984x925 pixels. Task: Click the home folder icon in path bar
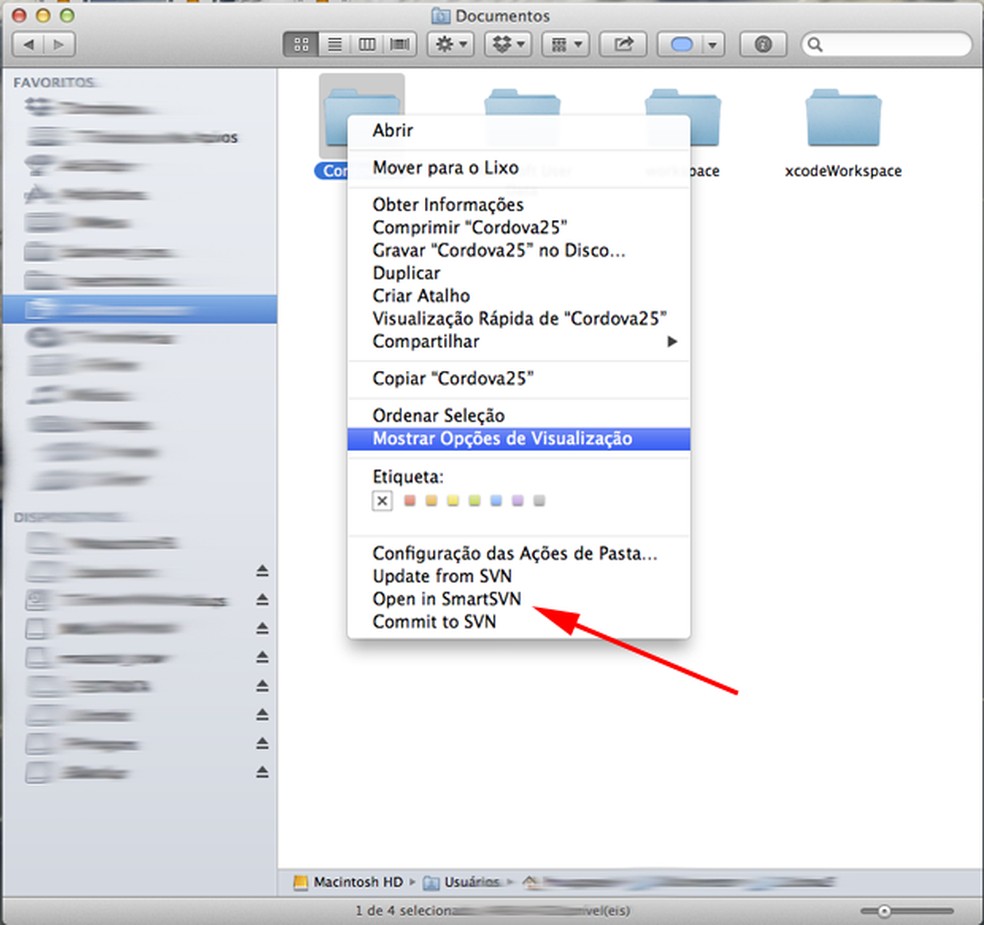click(x=530, y=882)
